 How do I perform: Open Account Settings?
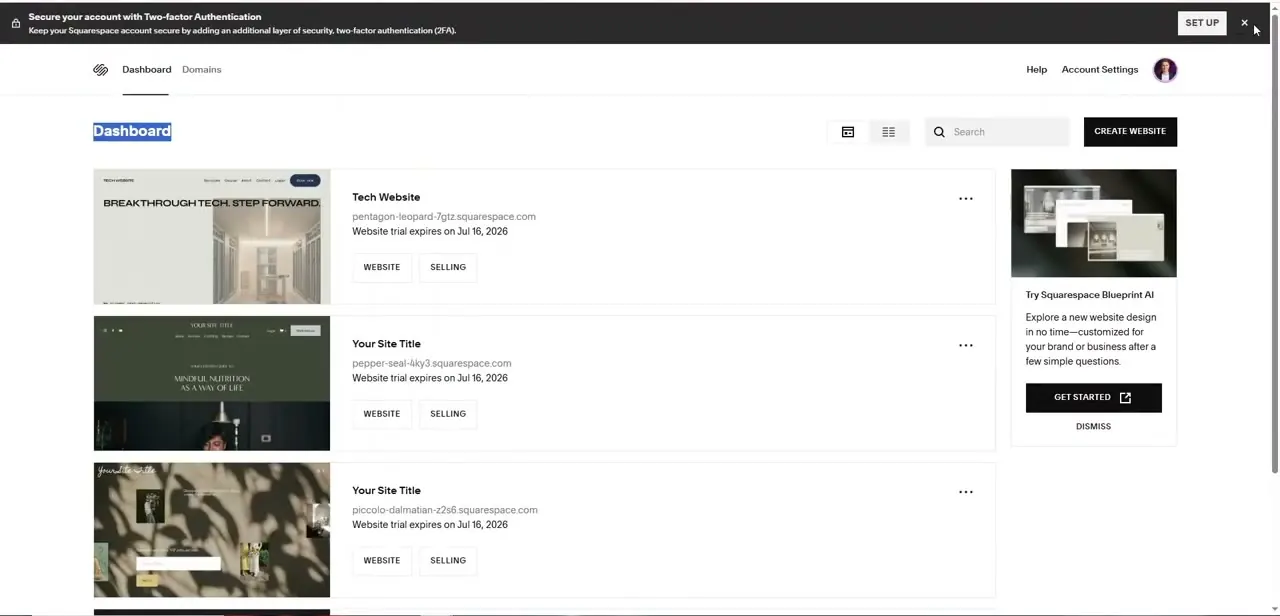(x=1100, y=70)
